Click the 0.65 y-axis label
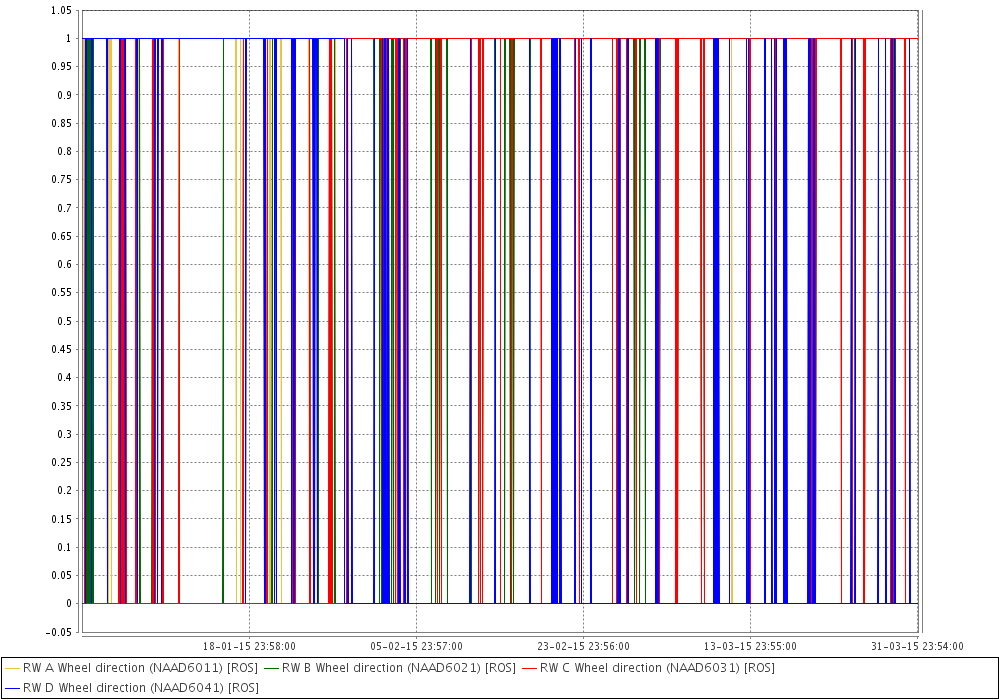This screenshot has width=1000, height=700. point(61,237)
